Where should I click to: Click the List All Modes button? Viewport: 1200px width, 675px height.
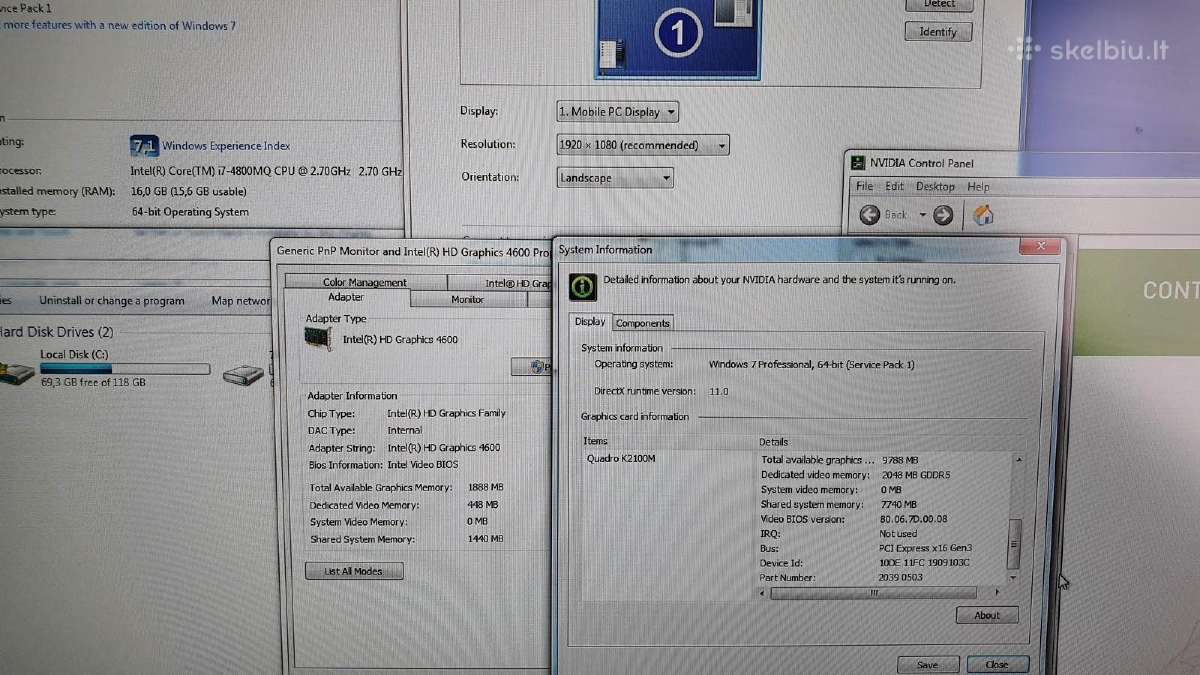pos(354,571)
